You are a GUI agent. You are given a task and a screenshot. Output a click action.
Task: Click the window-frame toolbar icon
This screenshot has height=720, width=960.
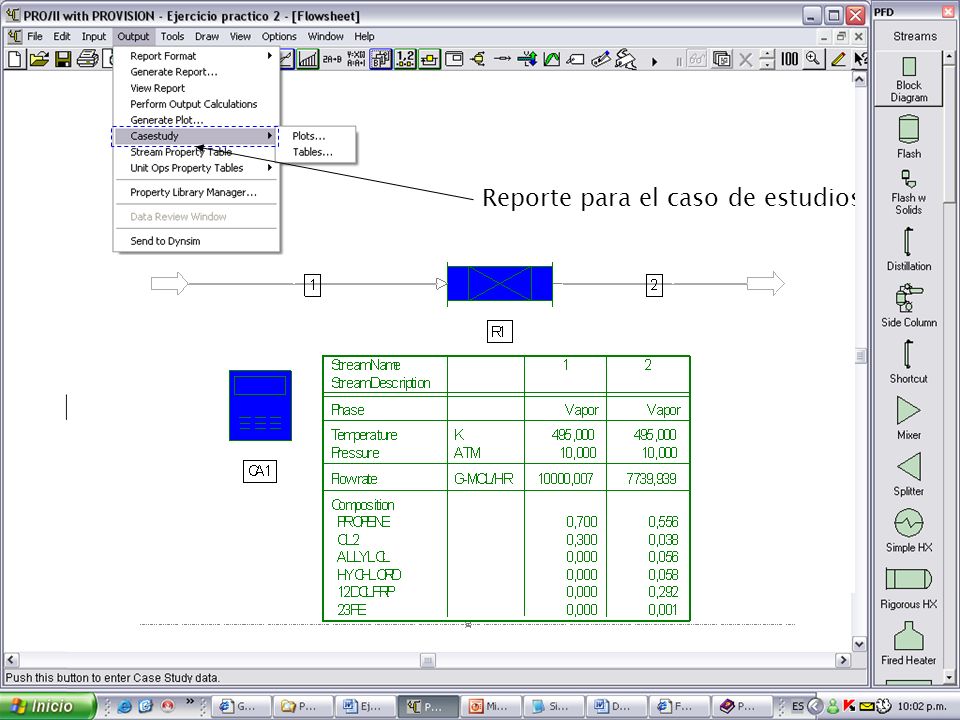[454, 59]
